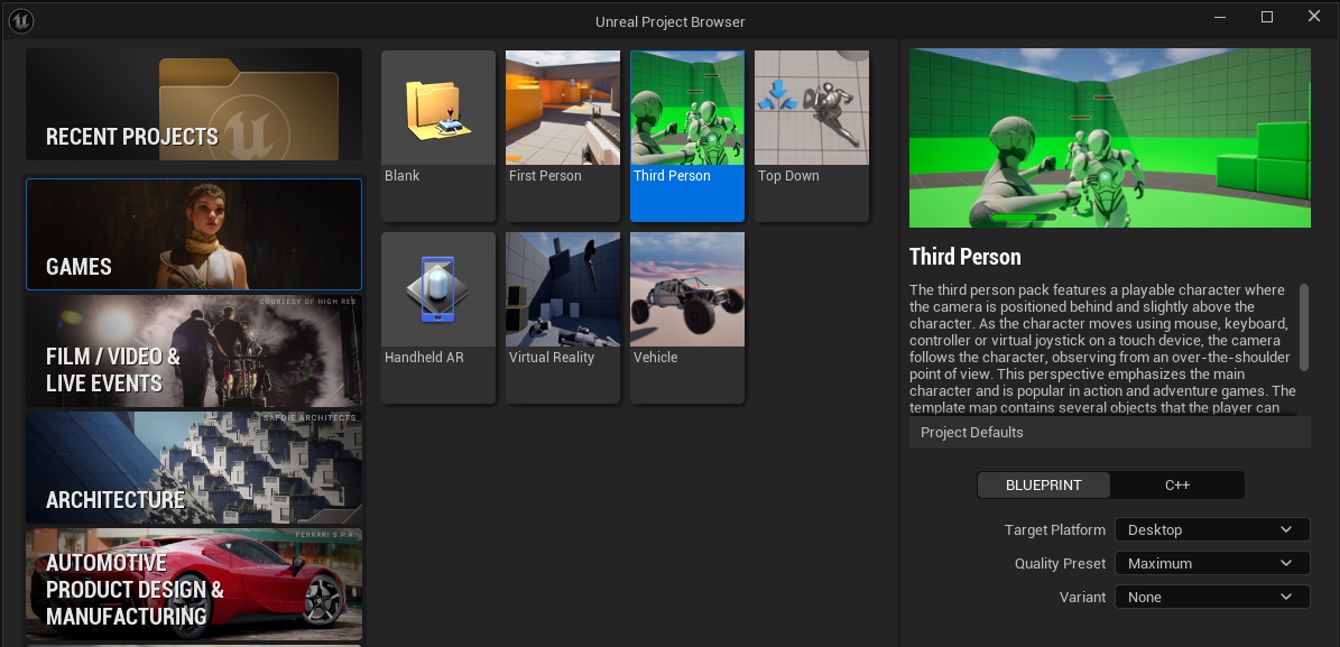Open Automotive Product Design & Manufacturing category
This screenshot has height=647, width=1340.
pos(194,584)
